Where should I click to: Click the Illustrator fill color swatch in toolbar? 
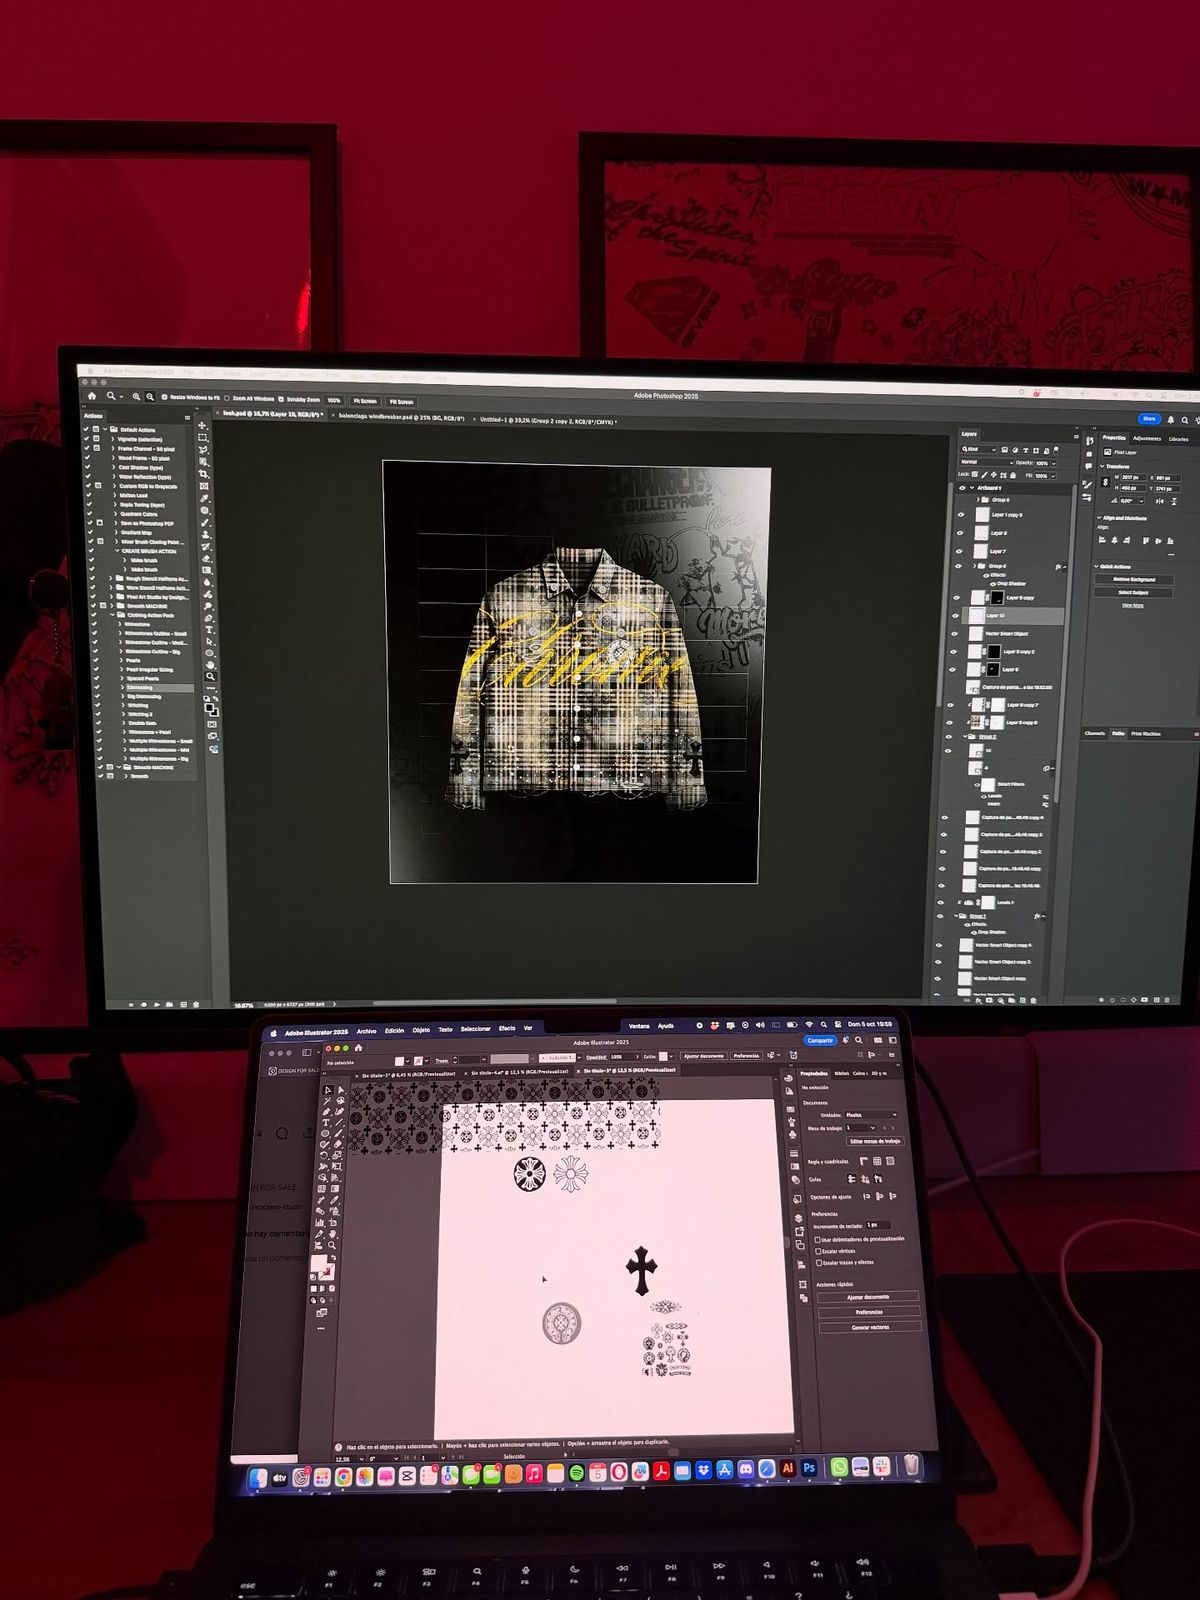coord(319,1263)
